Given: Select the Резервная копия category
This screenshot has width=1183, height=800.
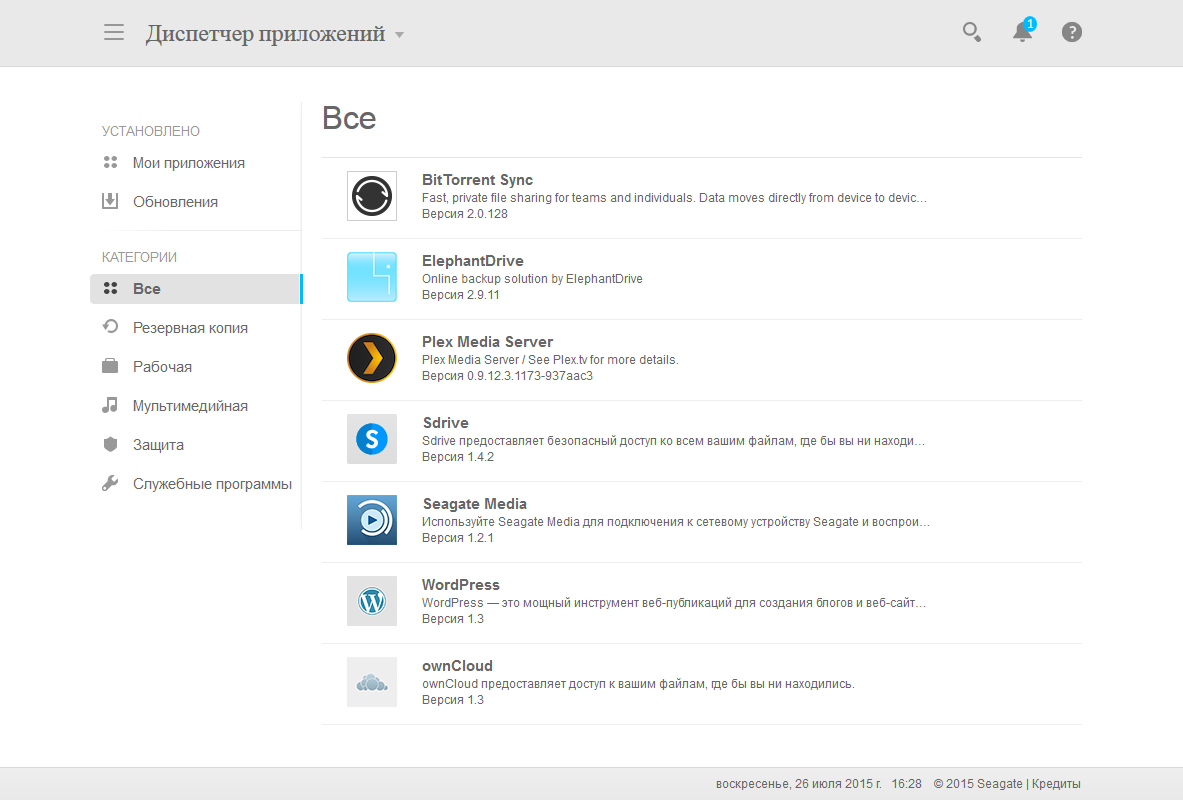Looking at the screenshot, I should [190, 328].
